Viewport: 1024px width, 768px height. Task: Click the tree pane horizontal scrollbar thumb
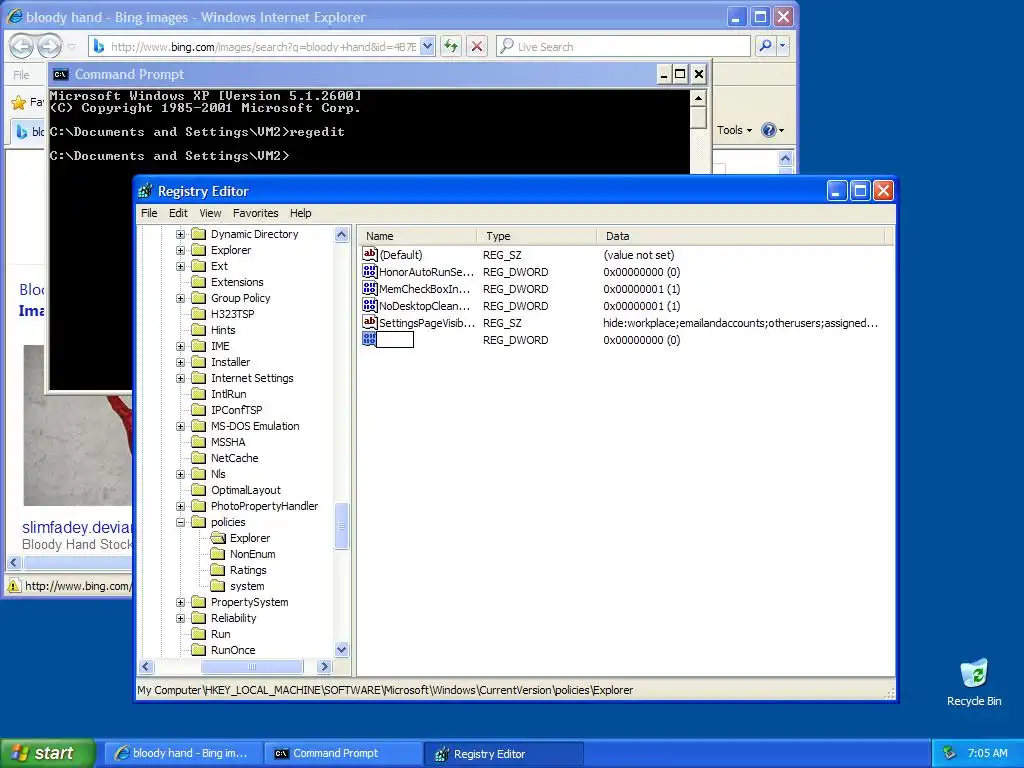point(252,667)
